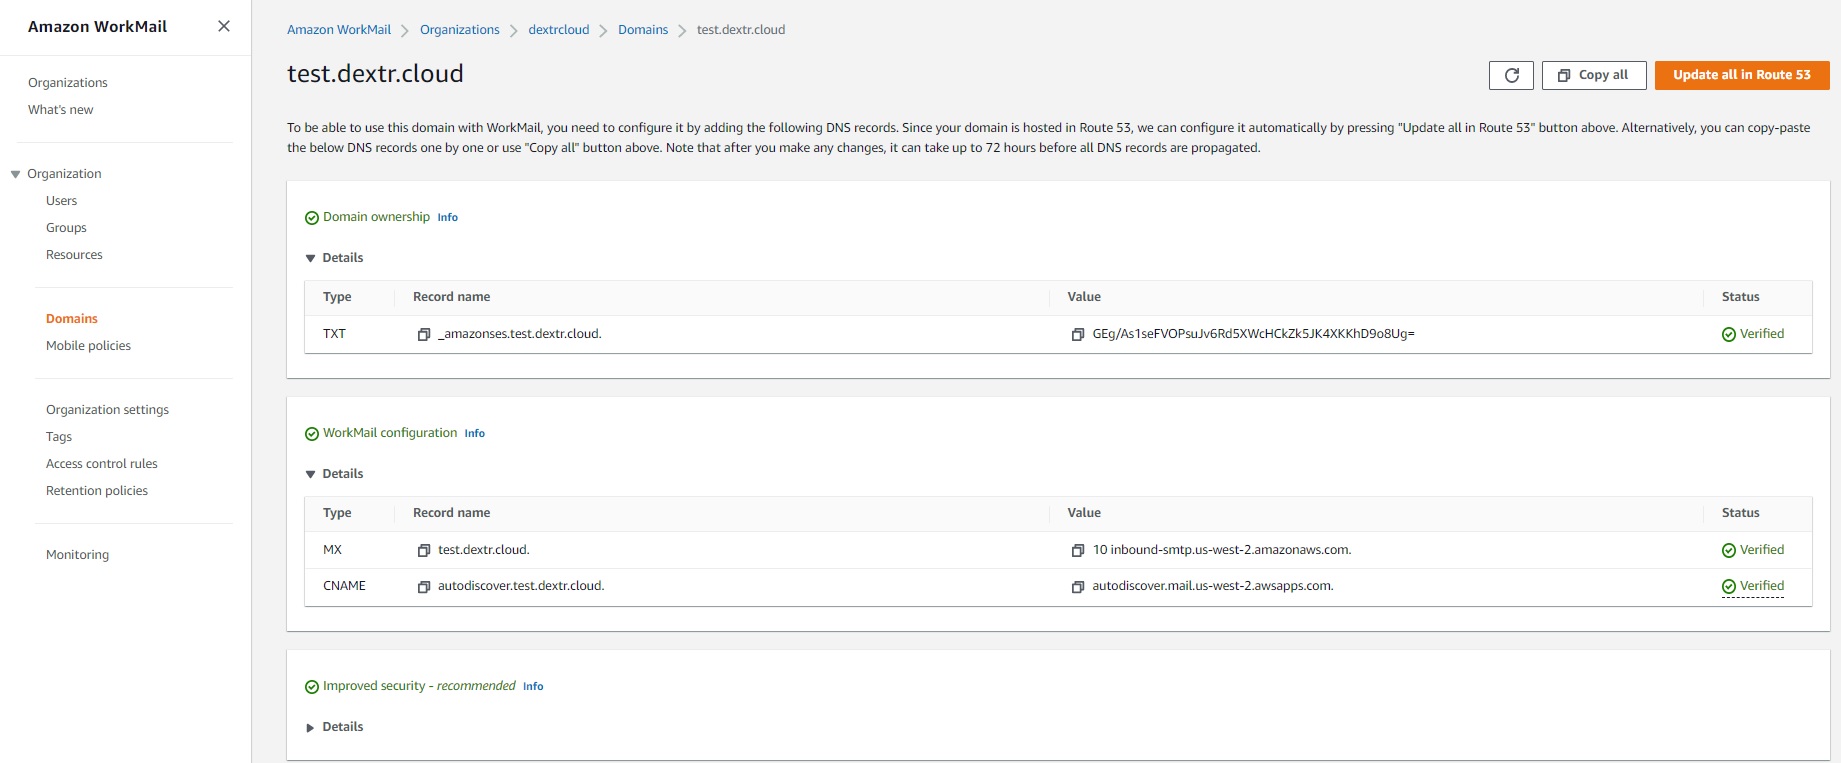Viewport: 1841px width, 763px height.
Task: Open Access control rules in sidebar
Action: [102, 464]
